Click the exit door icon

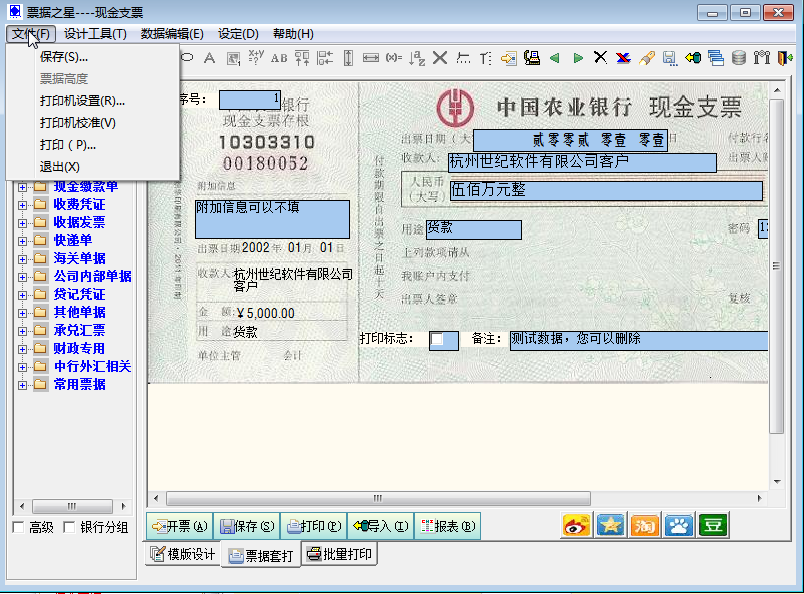[785, 58]
